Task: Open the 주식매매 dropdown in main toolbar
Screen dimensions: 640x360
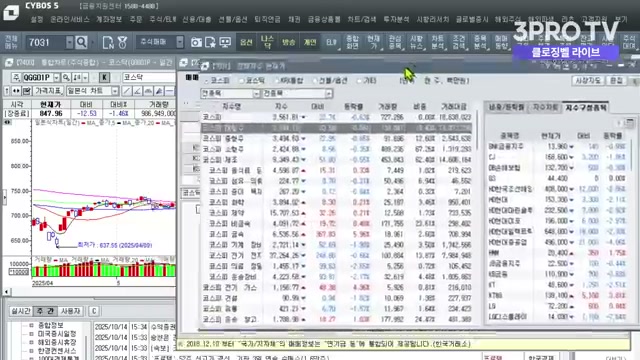Action: (x=180, y=42)
